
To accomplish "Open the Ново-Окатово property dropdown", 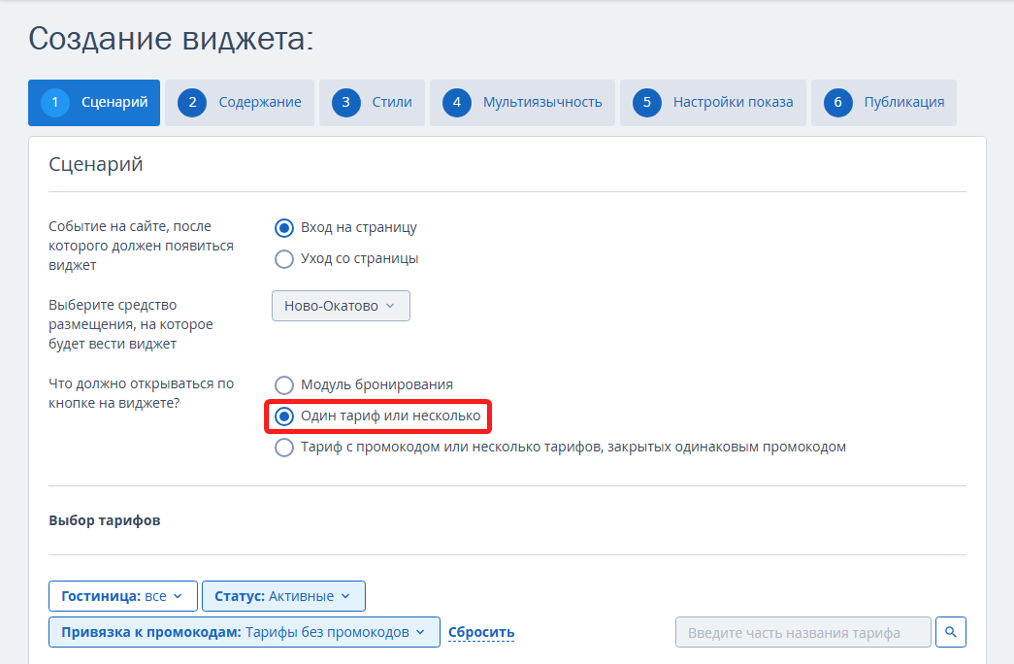I will [x=341, y=306].
